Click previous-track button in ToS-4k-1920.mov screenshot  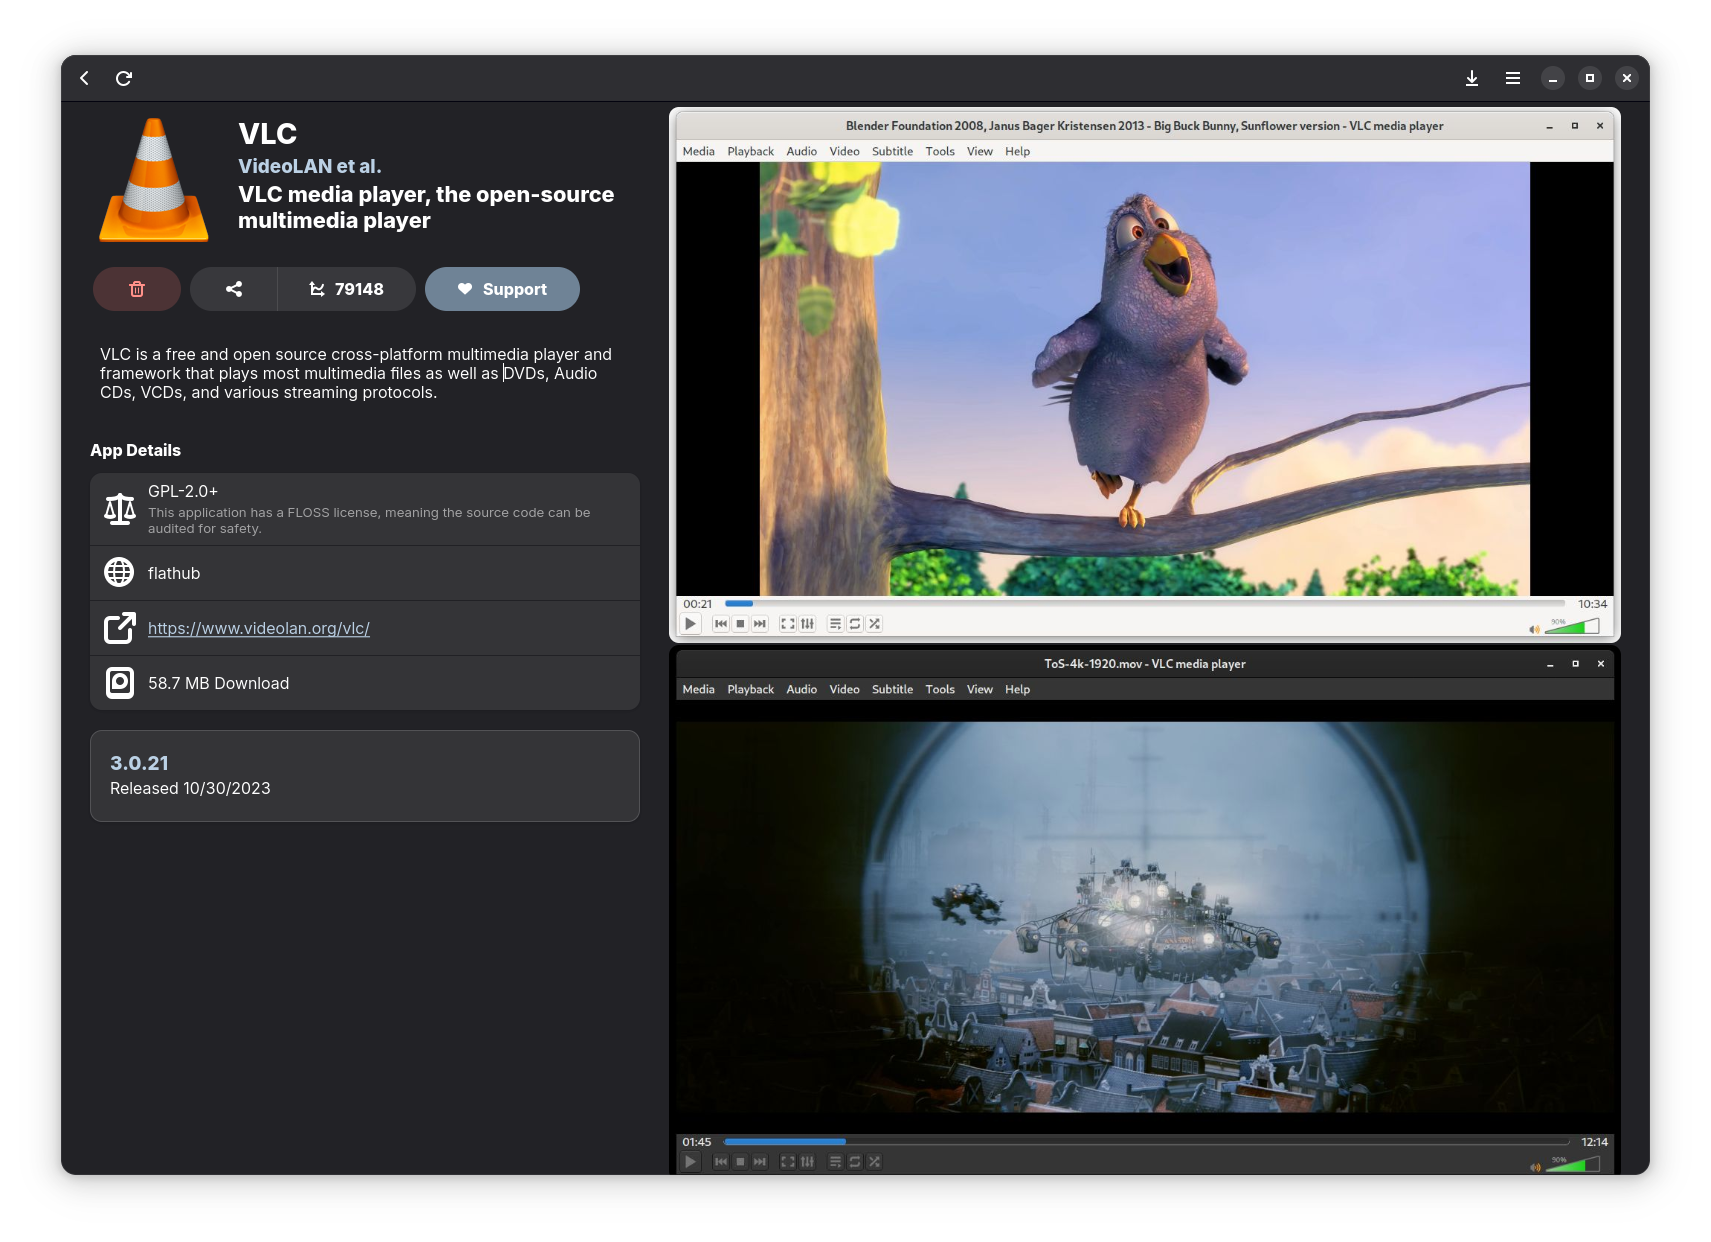721,1162
